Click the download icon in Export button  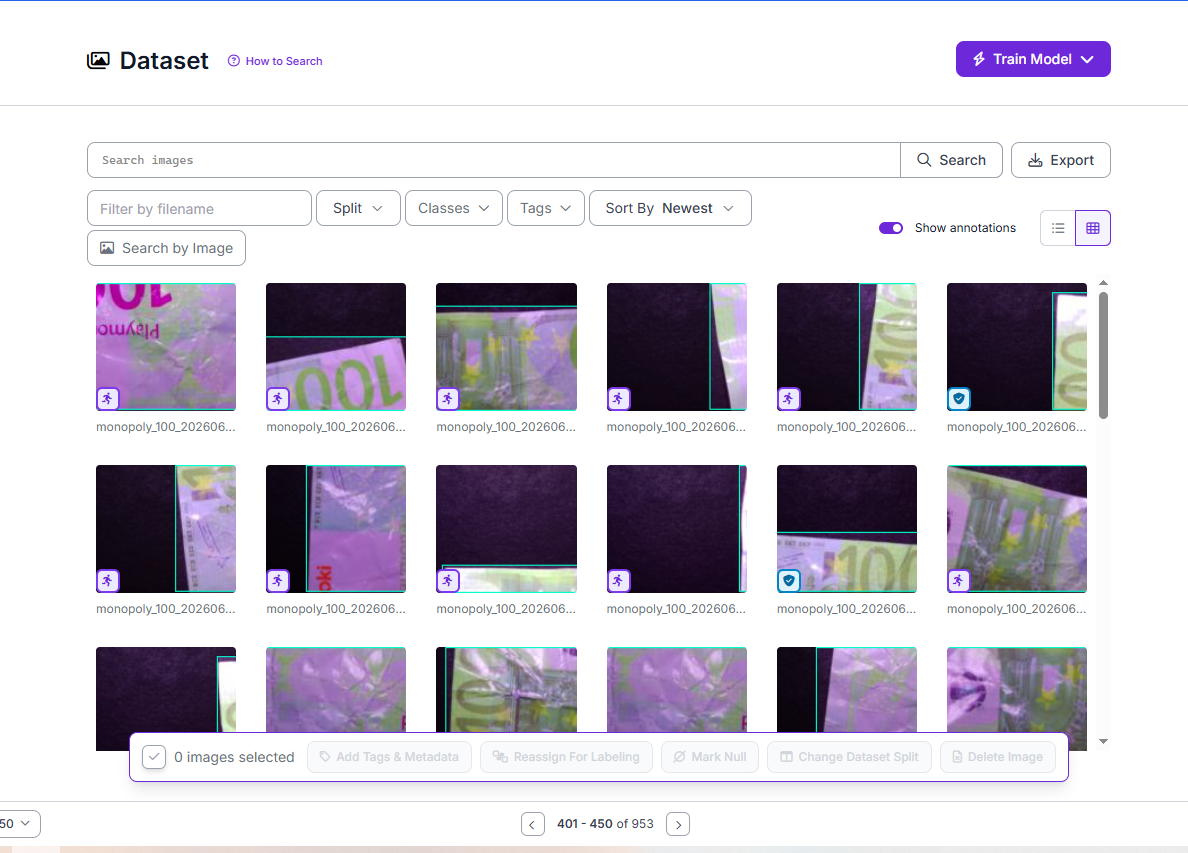click(1035, 160)
